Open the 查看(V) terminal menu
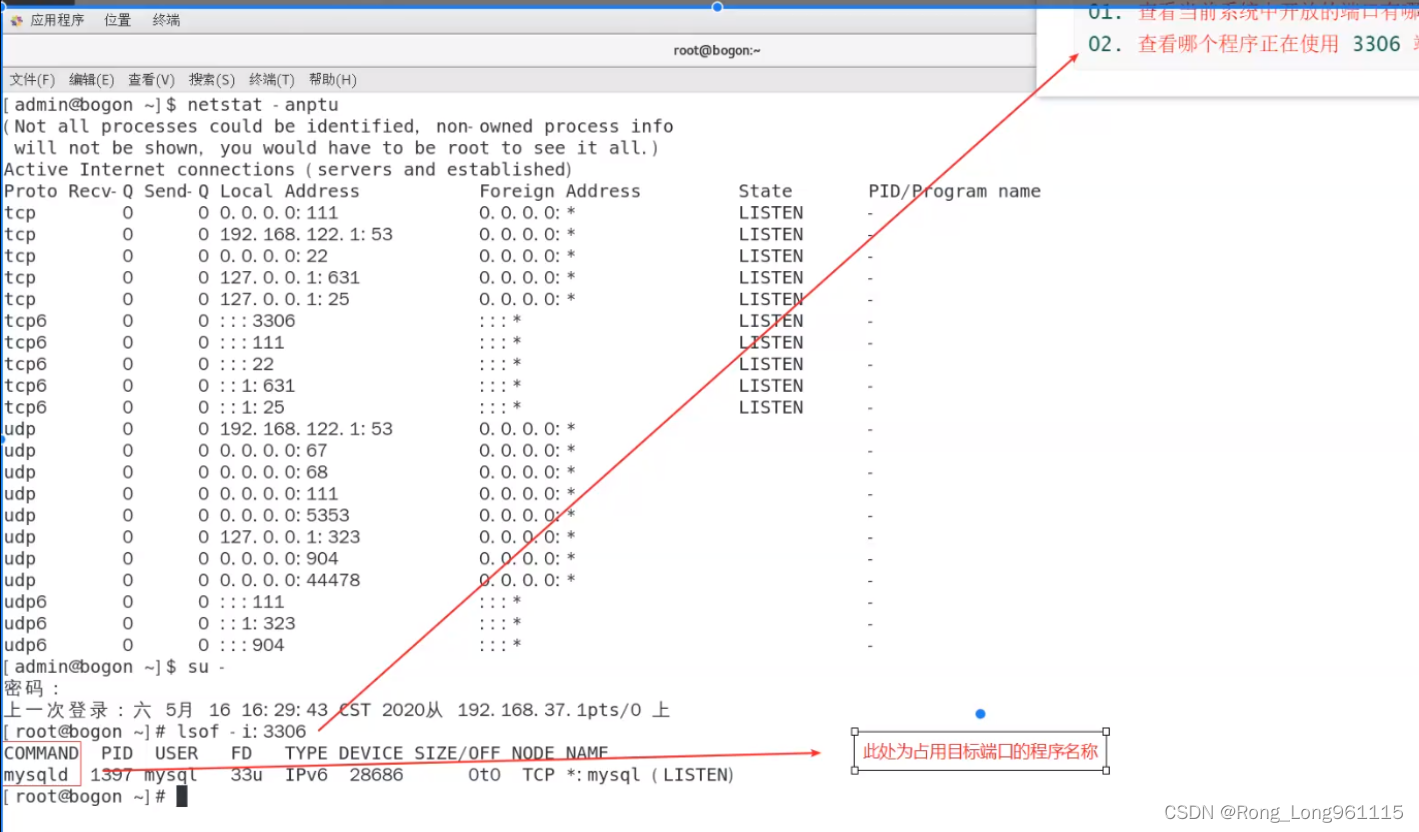This screenshot has width=1419, height=832. click(x=151, y=80)
